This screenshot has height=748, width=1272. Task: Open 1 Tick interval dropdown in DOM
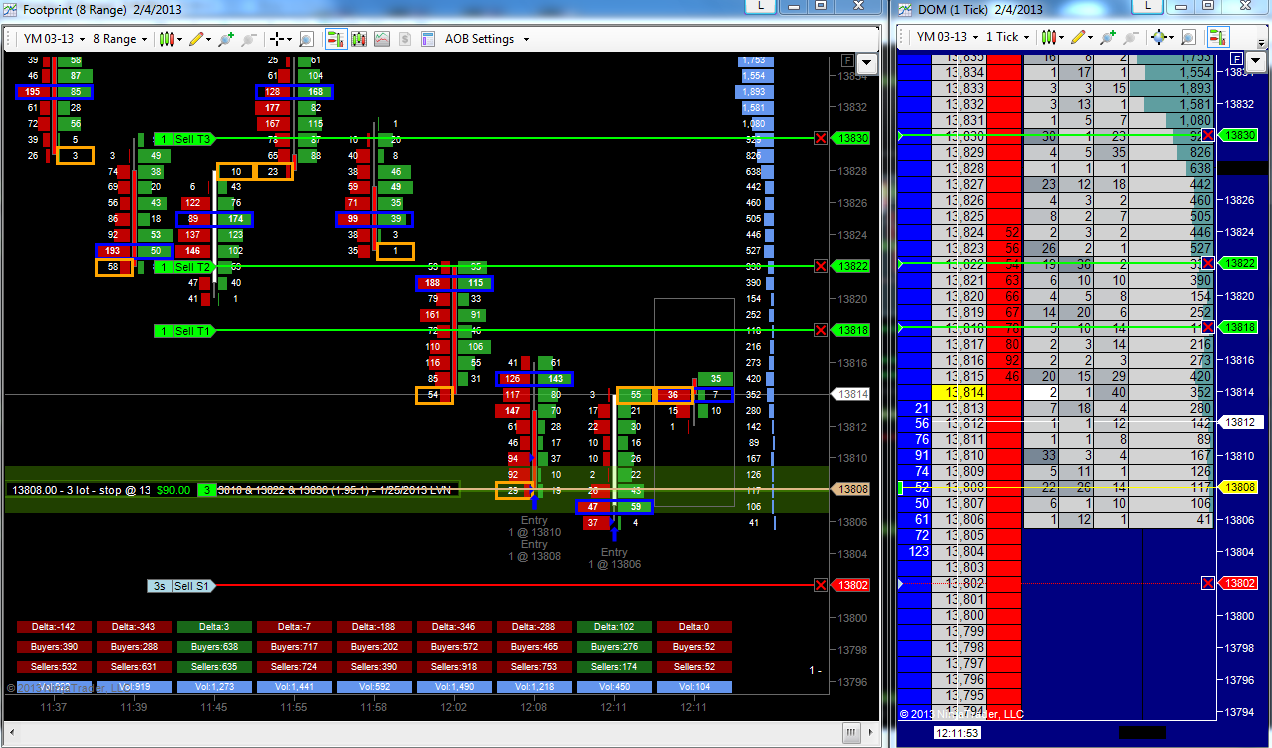click(x=1008, y=37)
